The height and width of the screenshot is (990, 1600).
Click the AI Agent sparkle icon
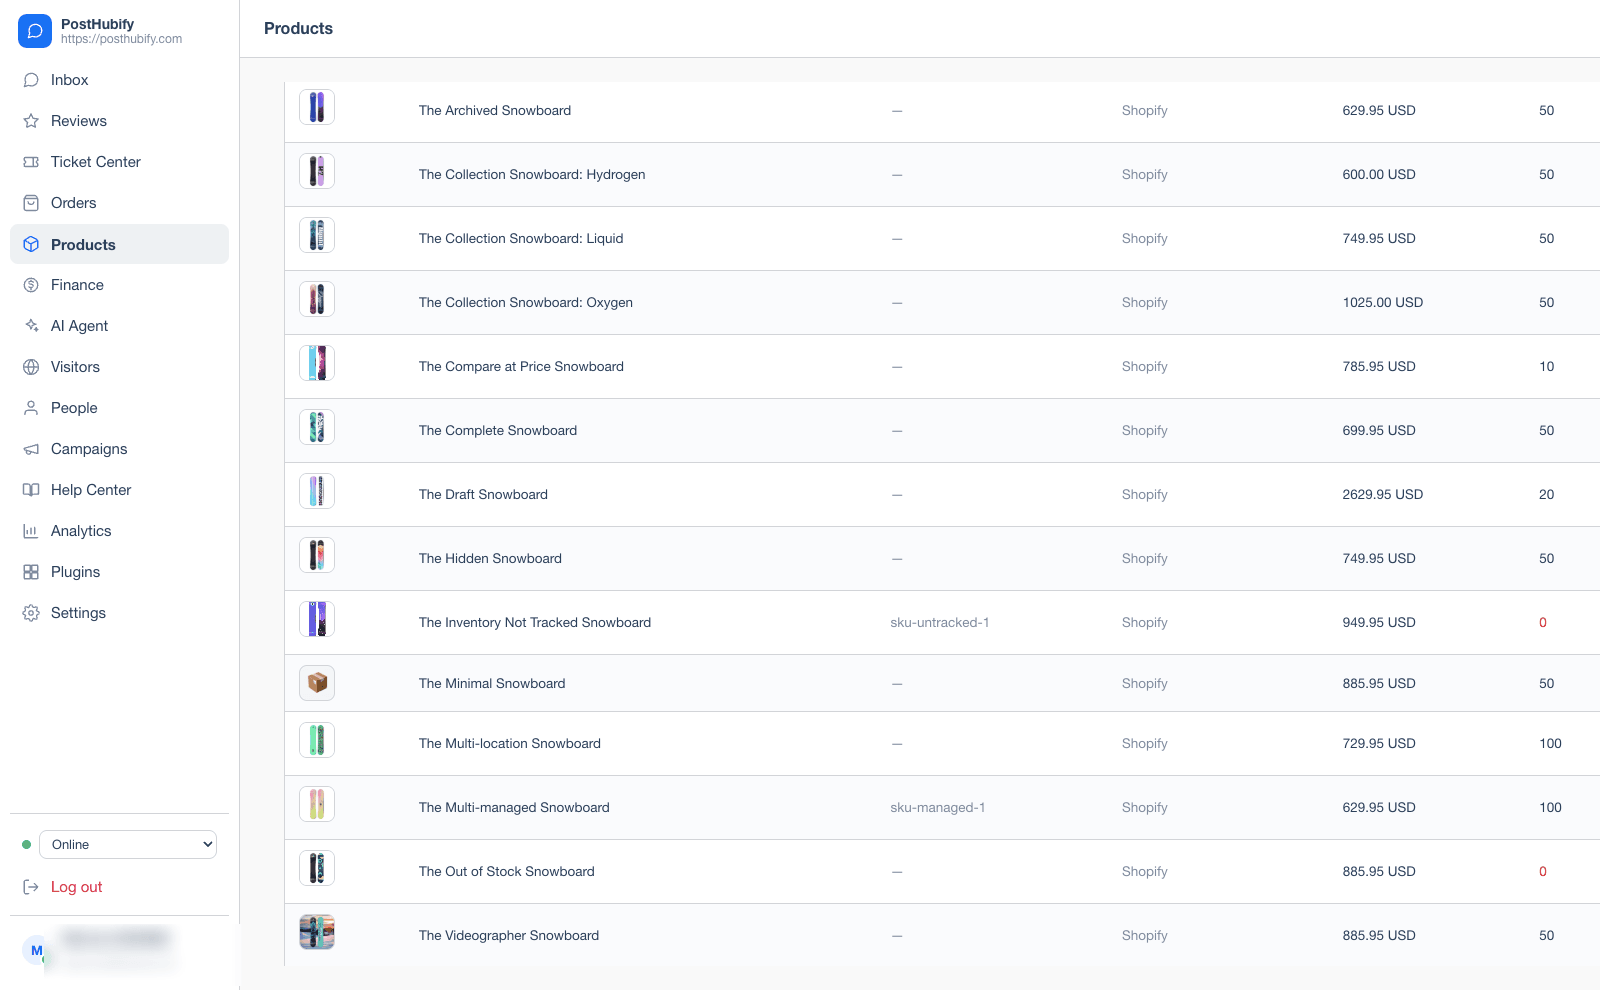pos(31,326)
